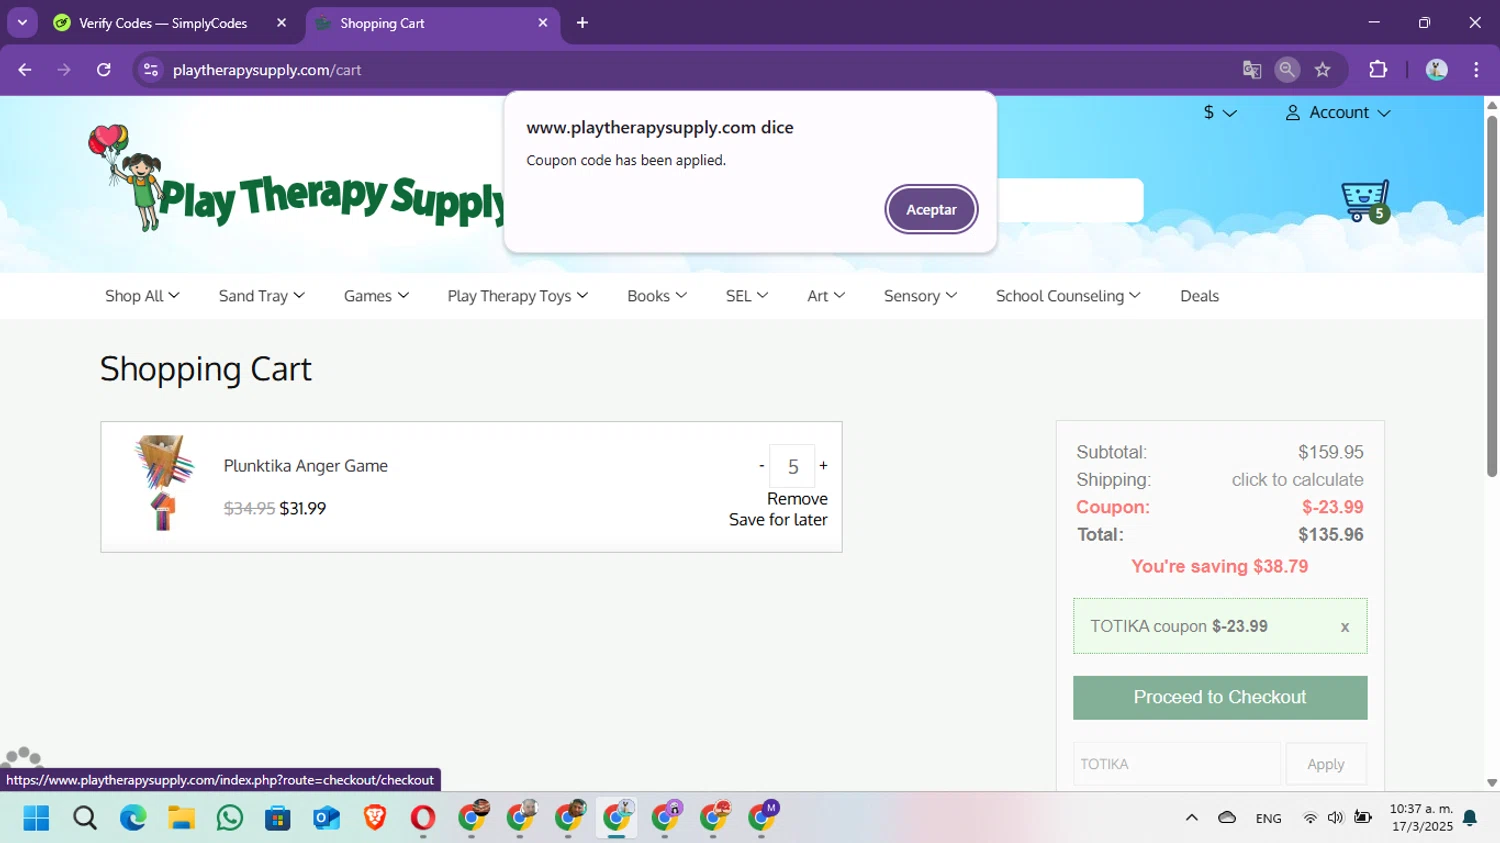1500x843 pixels.
Task: Open the Wi-Fi network tray icon
Action: coord(1309,818)
